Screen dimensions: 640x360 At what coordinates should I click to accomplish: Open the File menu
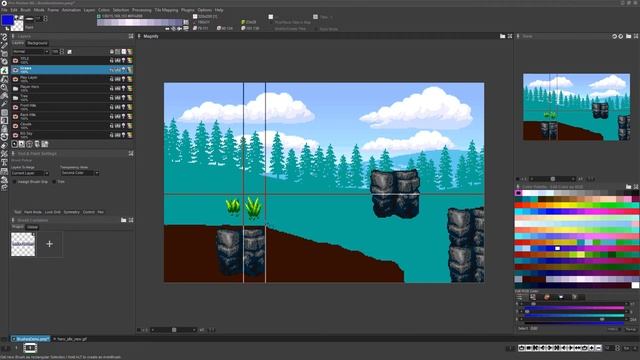4,10
